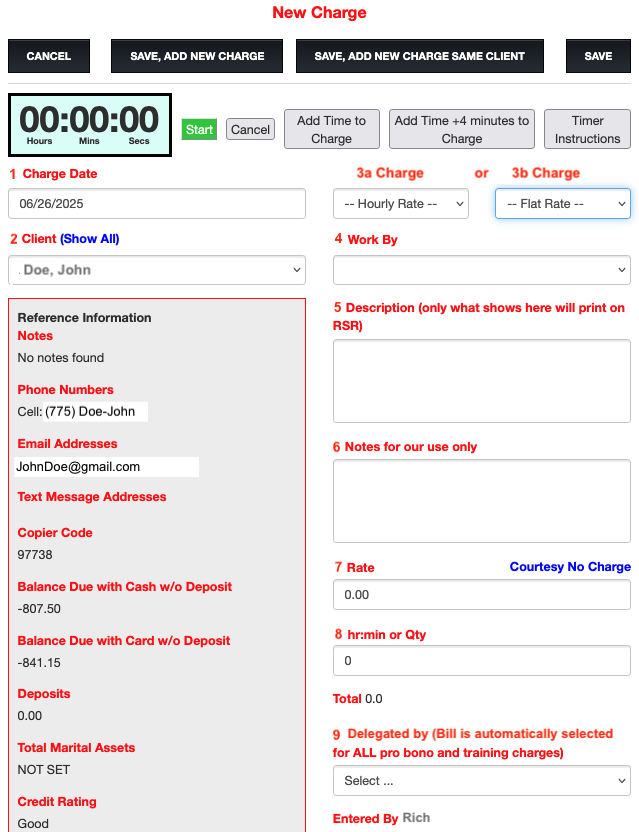This screenshot has height=832, width=639.
Task: Open the Client dropdown showing Doe, John
Action: click(157, 270)
